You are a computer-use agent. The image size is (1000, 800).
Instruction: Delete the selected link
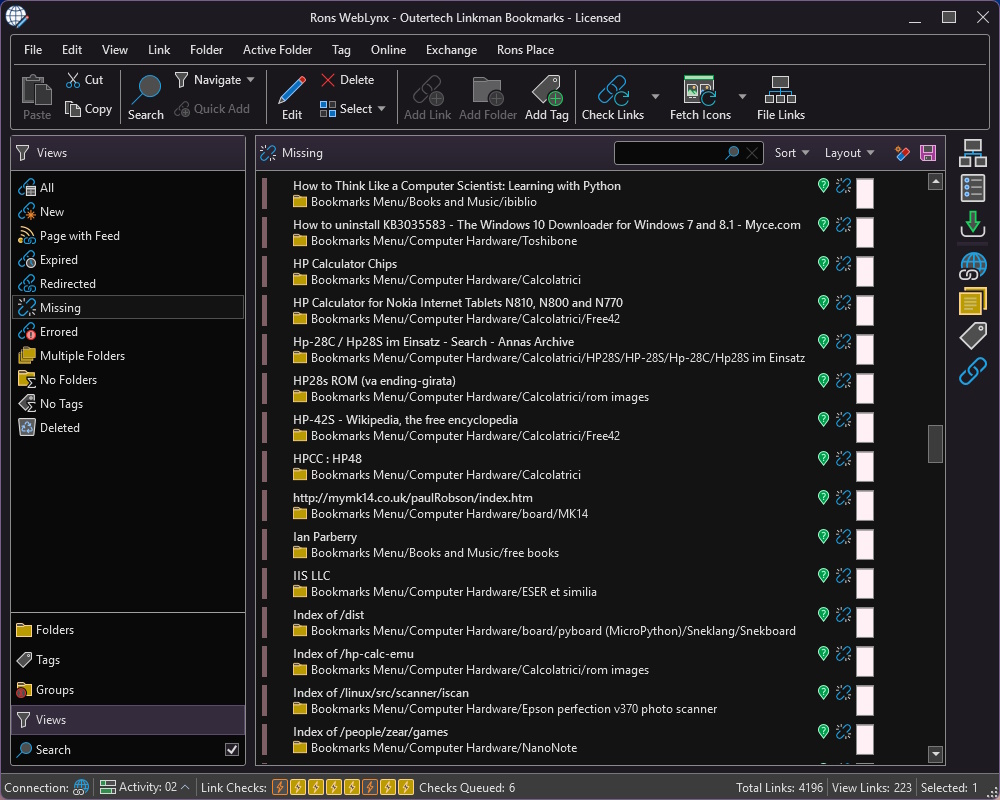point(348,80)
